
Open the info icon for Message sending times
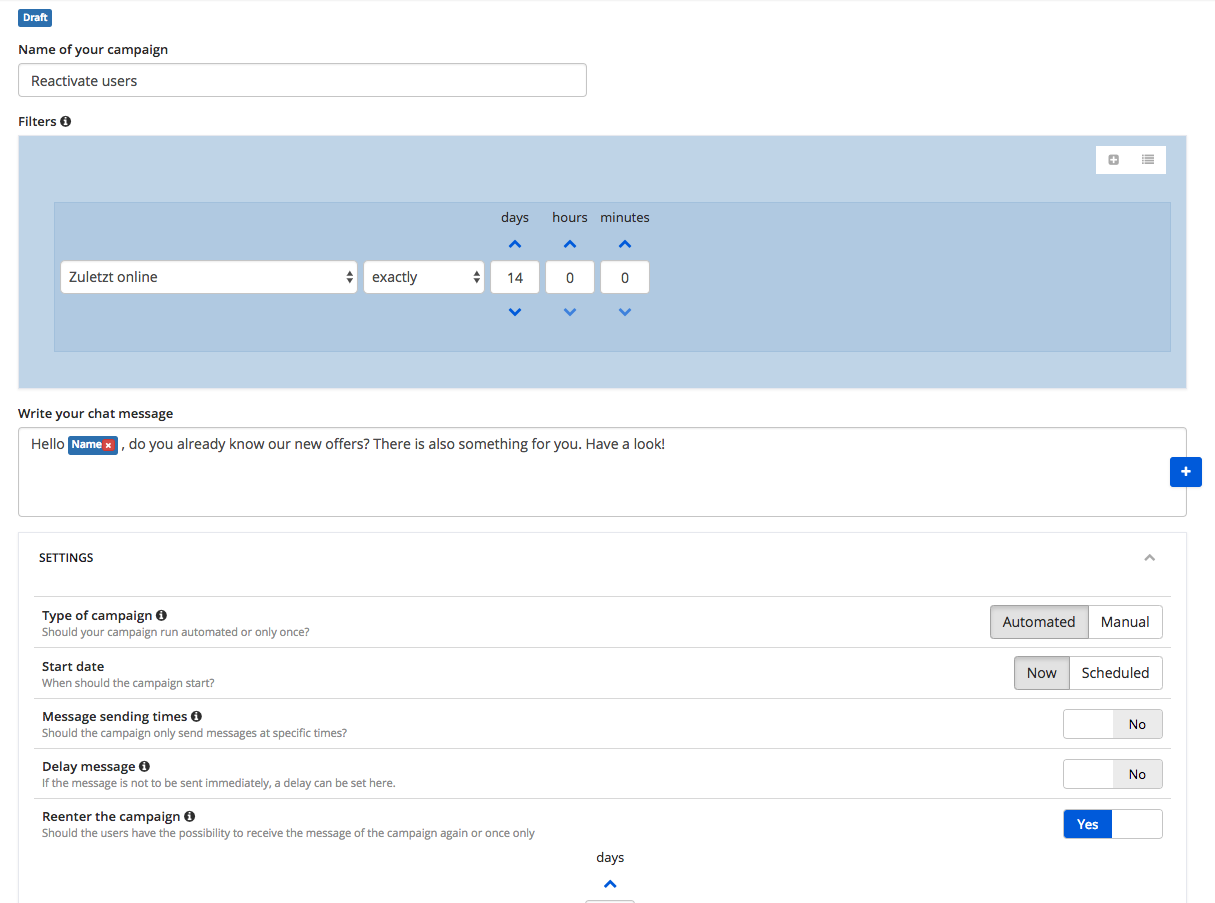[x=196, y=716]
